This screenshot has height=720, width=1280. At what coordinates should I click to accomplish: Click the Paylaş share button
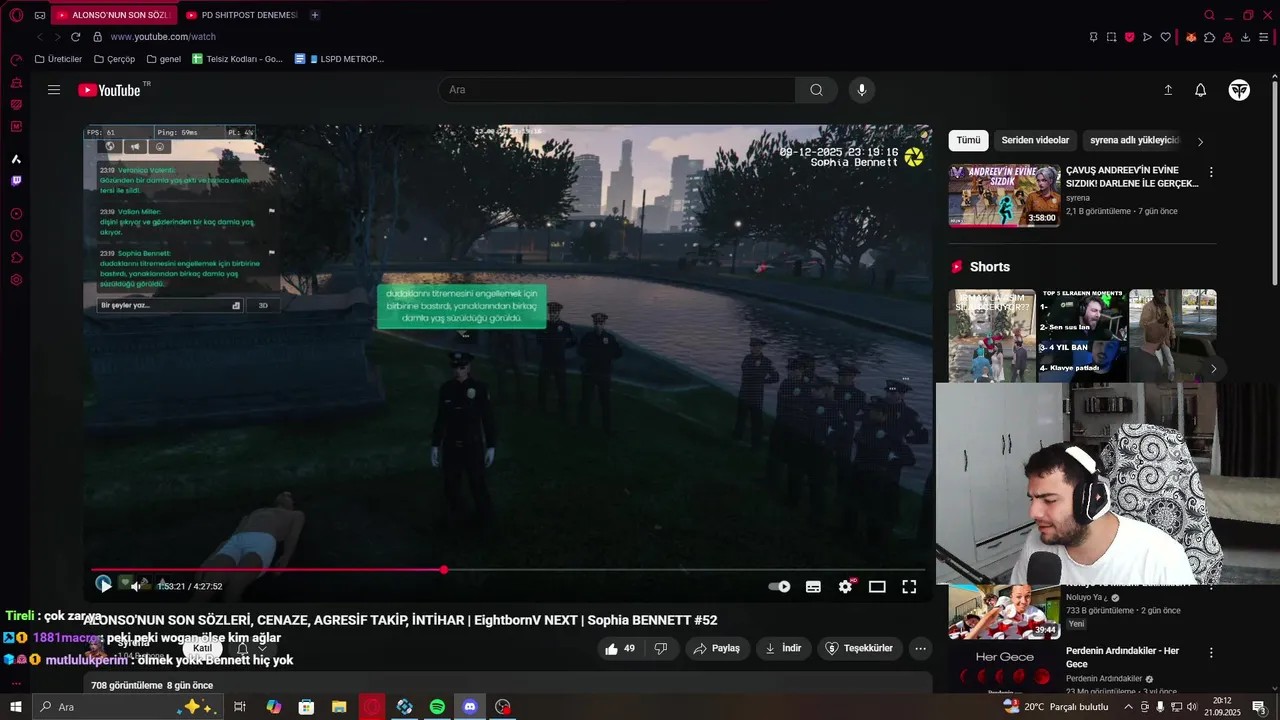tap(716, 648)
